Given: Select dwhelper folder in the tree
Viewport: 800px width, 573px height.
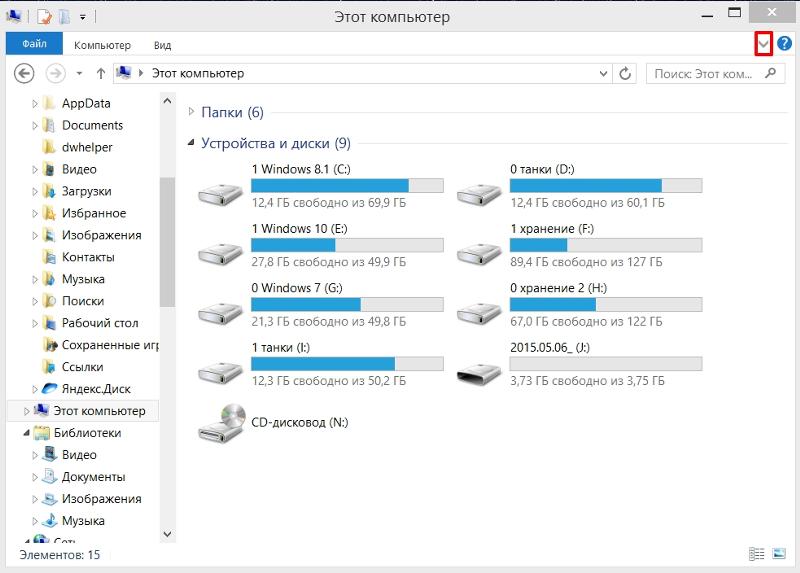Looking at the screenshot, I should [87, 147].
